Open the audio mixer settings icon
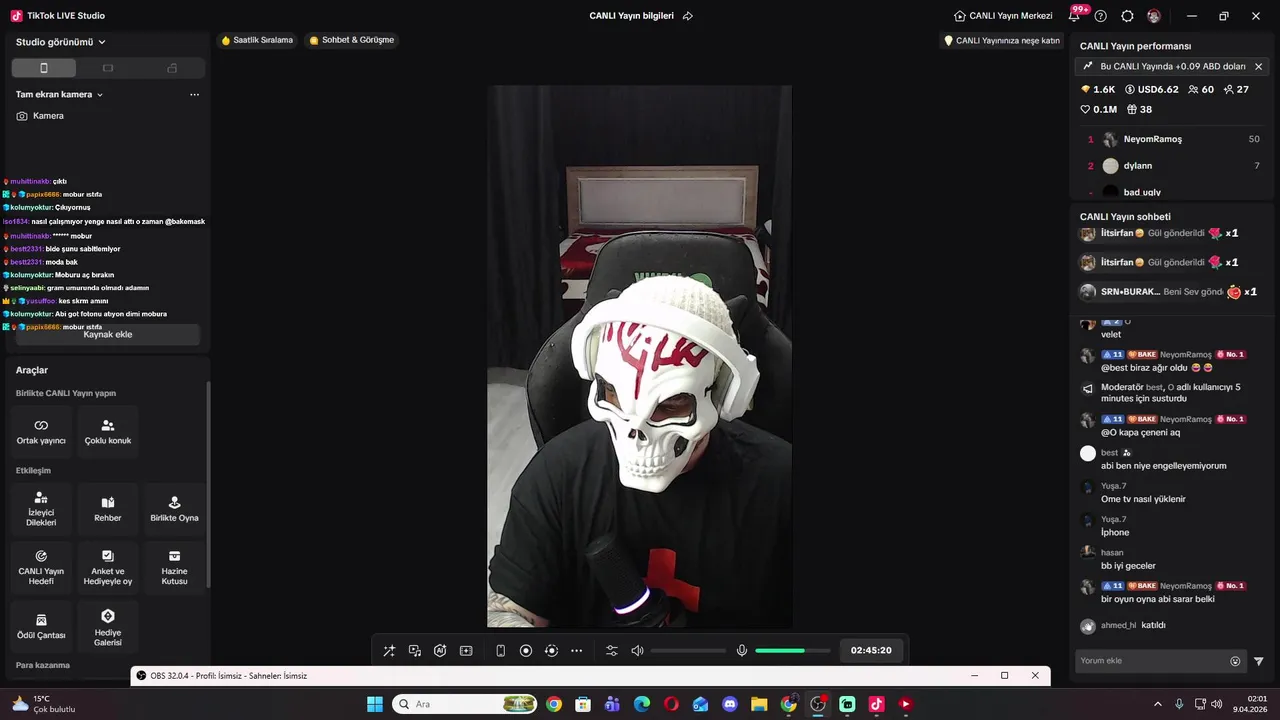The image size is (1280, 720). 612,651
